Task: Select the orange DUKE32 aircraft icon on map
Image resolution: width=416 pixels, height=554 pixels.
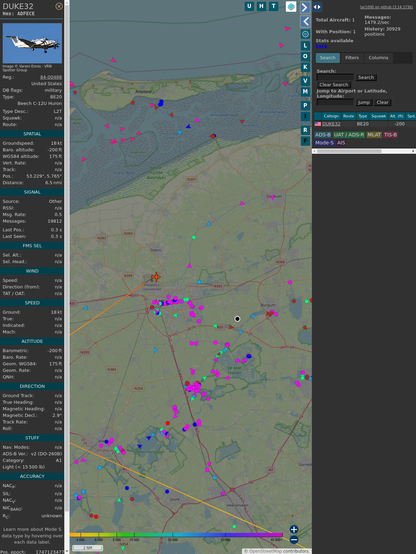Action: point(156,277)
